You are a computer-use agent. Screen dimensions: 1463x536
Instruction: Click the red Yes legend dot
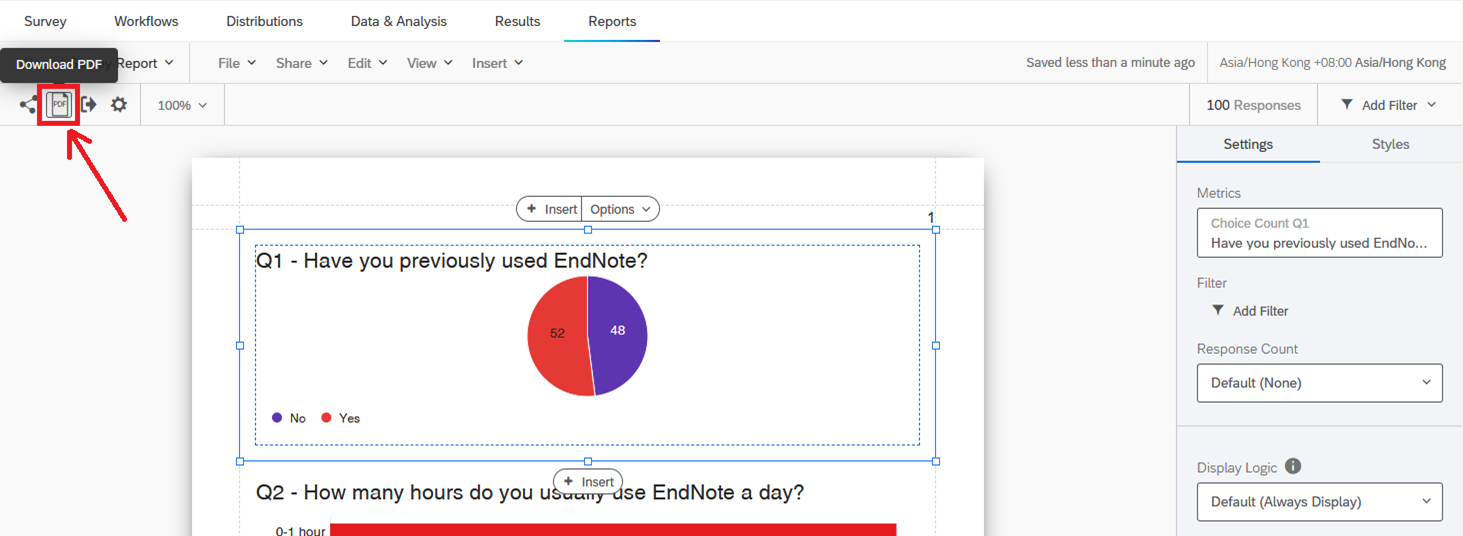point(326,418)
